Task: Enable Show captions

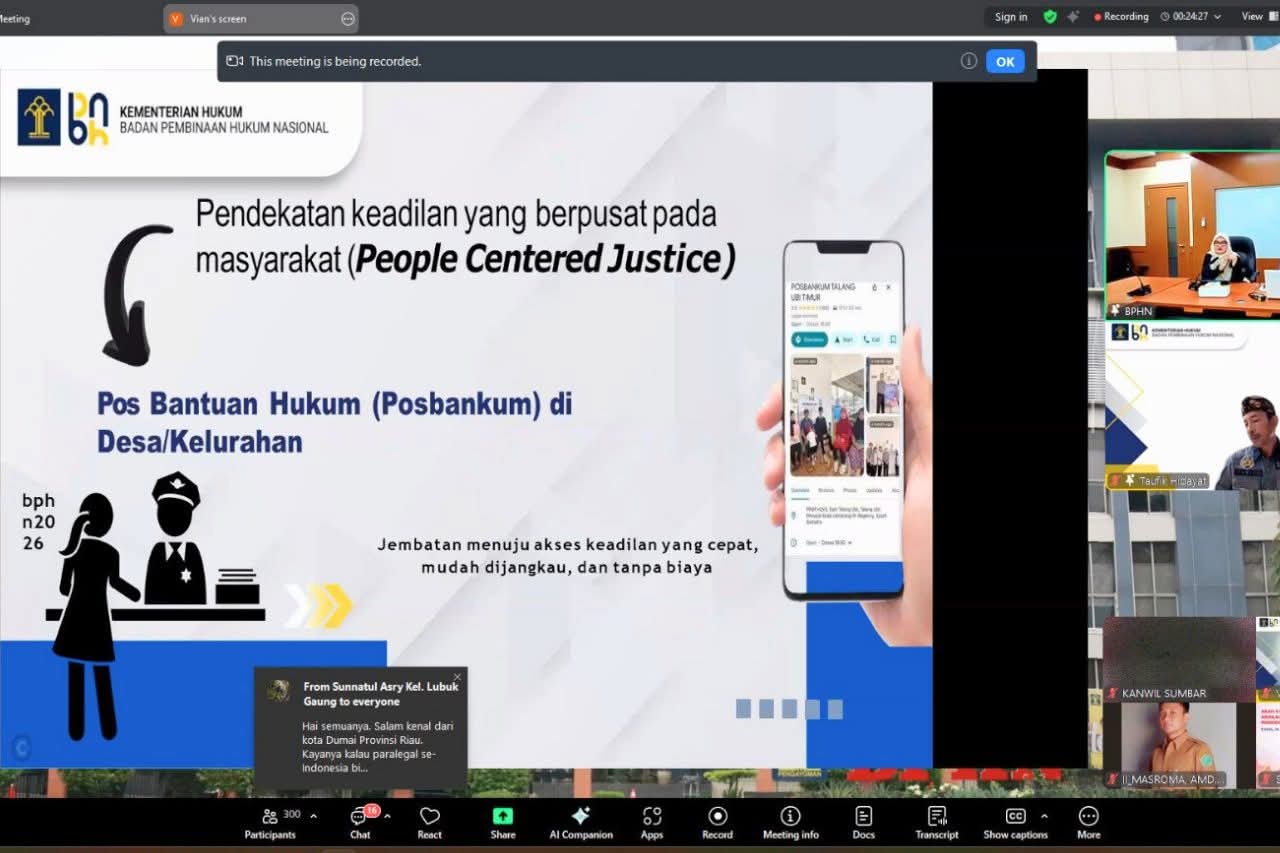Action: pyautogui.click(x=1015, y=820)
